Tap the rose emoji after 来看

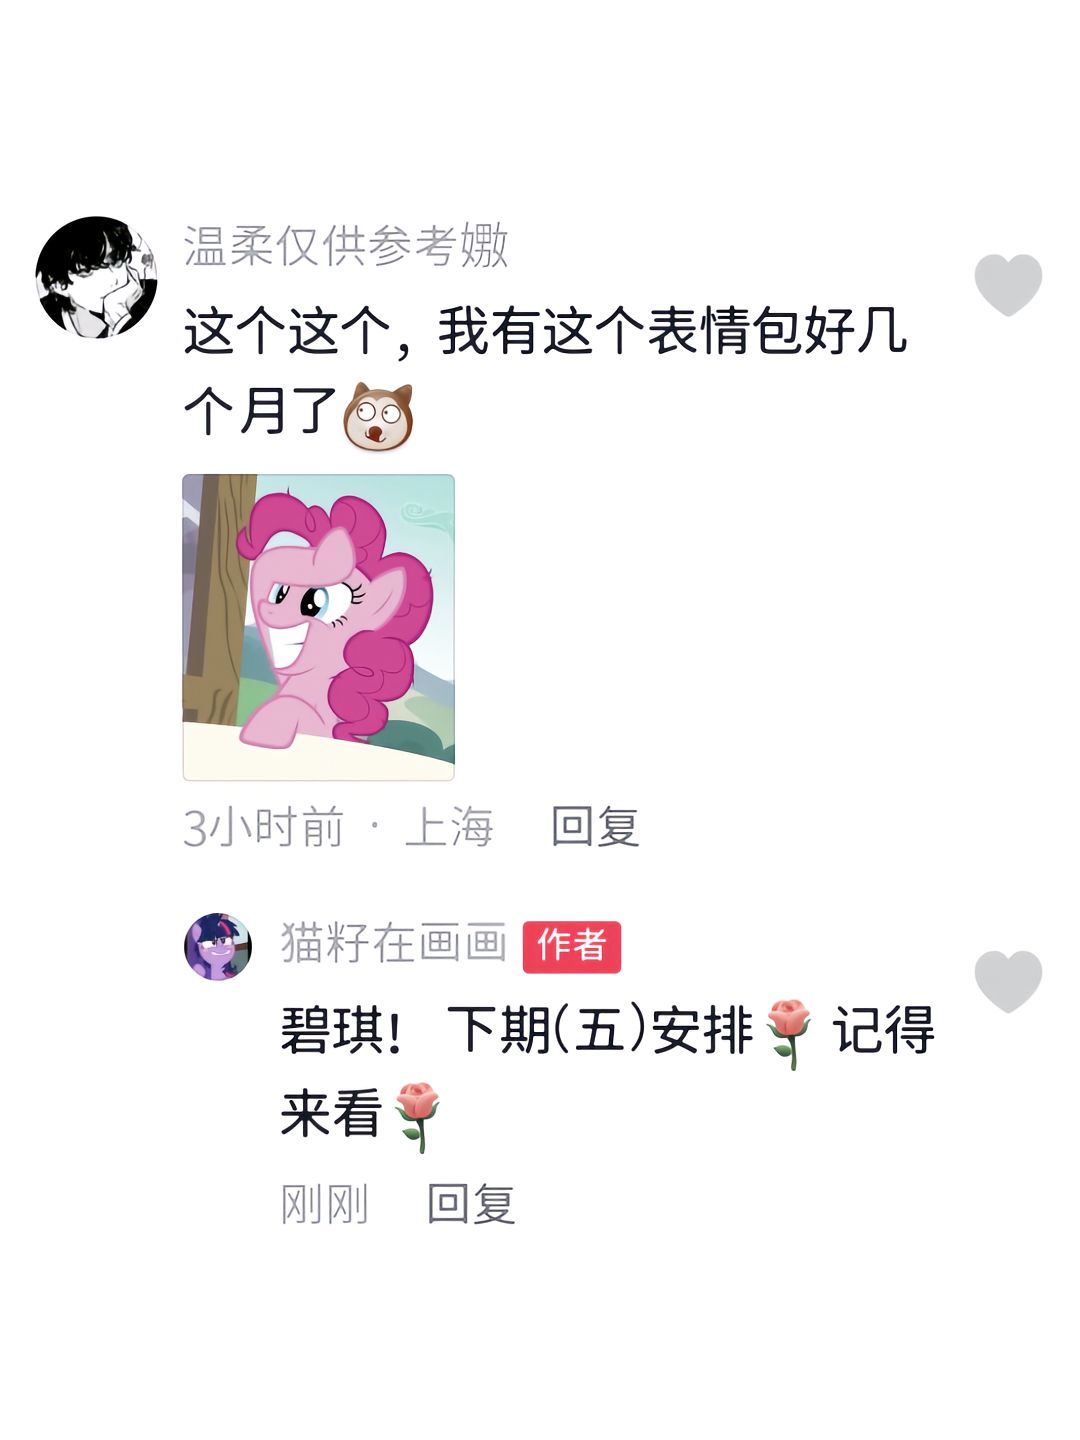point(417,1116)
